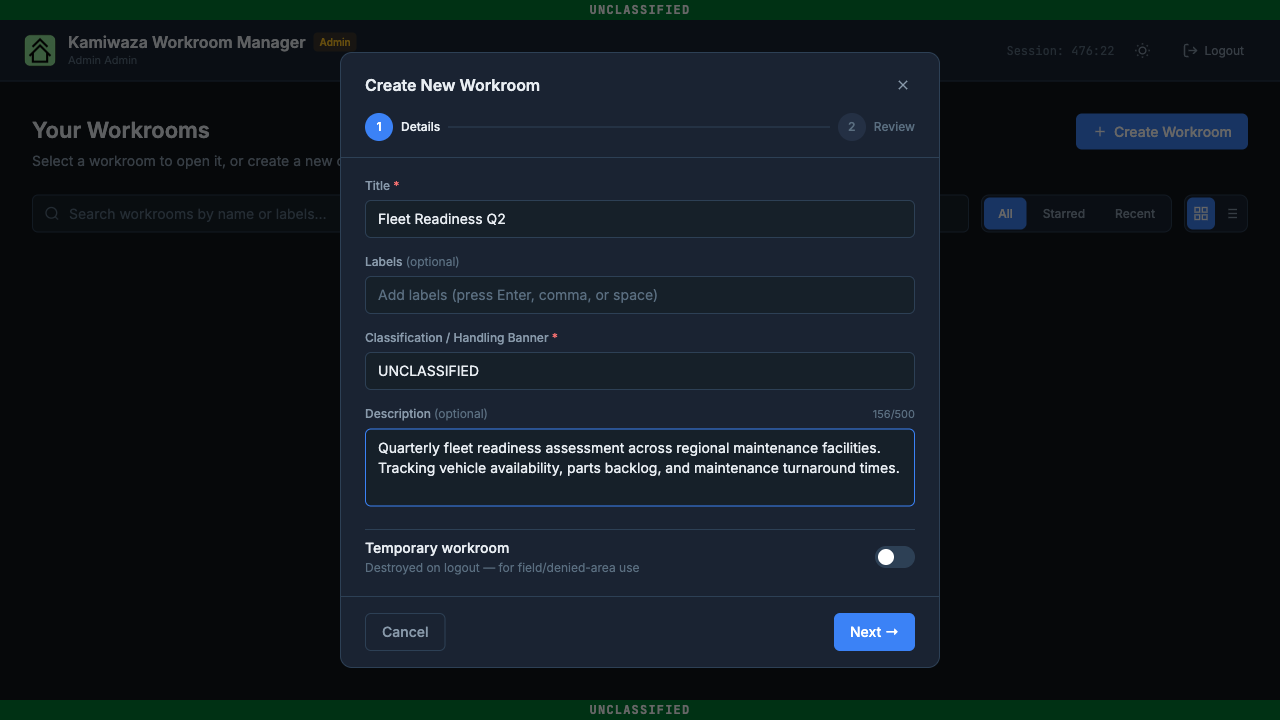This screenshot has height=720, width=1280.
Task: Click the Cancel button
Action: [x=405, y=632]
